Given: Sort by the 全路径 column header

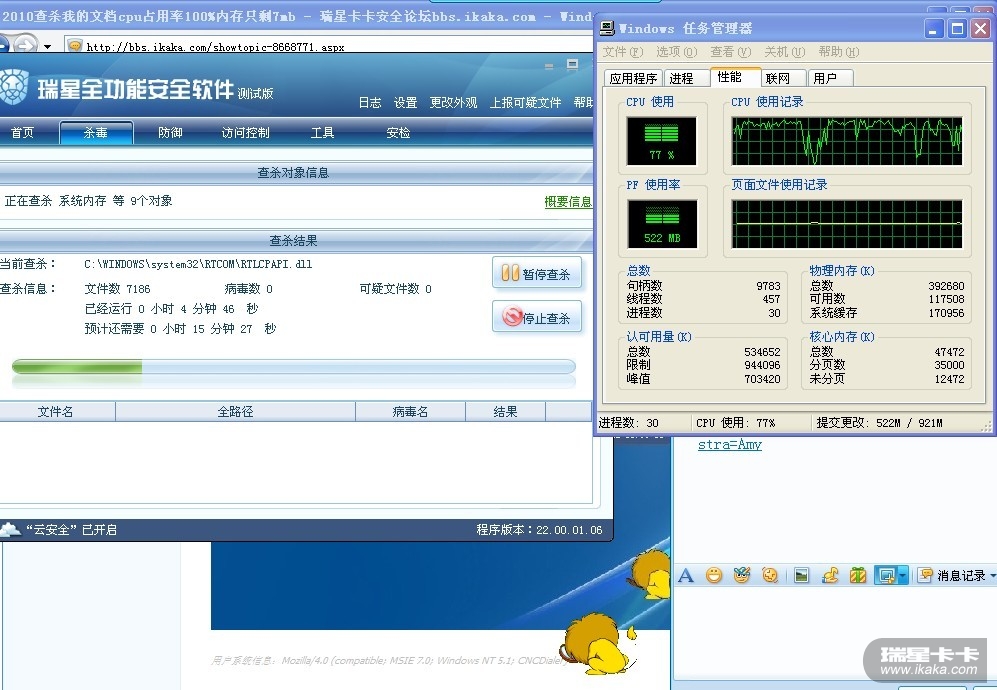Looking at the screenshot, I should [x=235, y=411].
